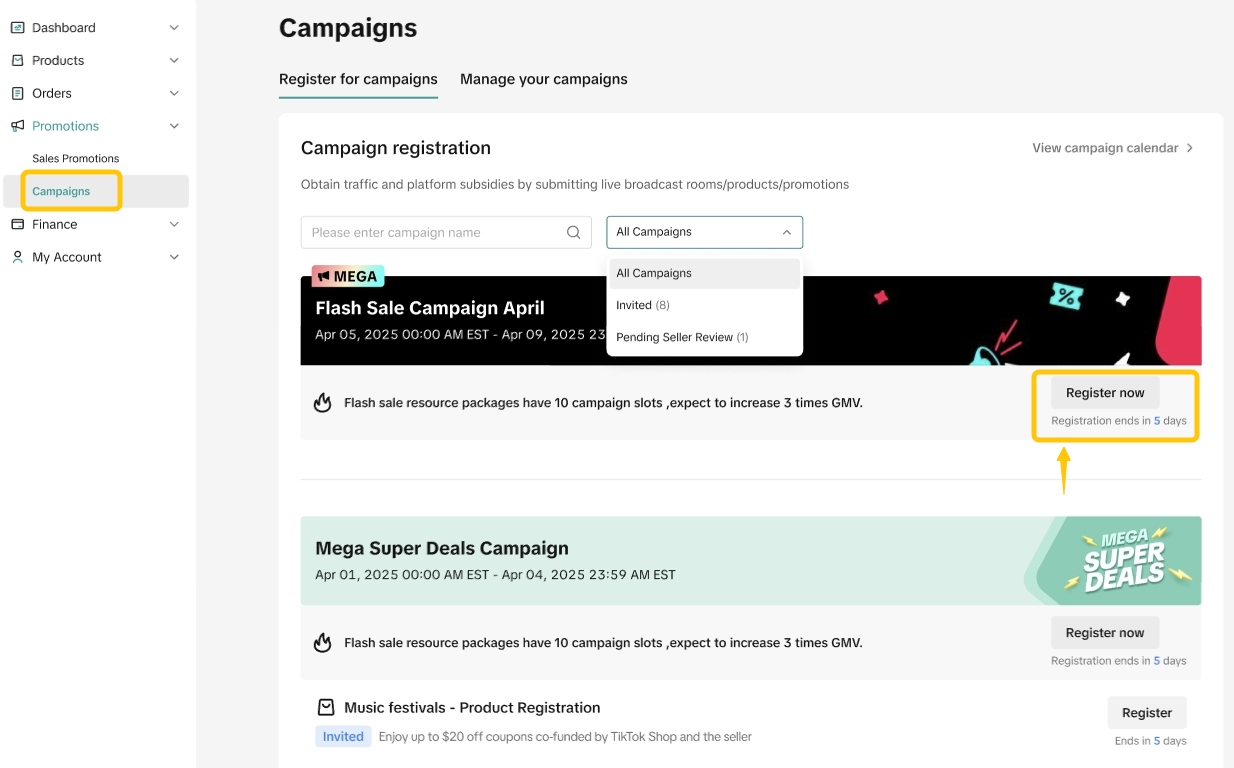Click the Orders list icon
1234x768 pixels.
point(17,94)
